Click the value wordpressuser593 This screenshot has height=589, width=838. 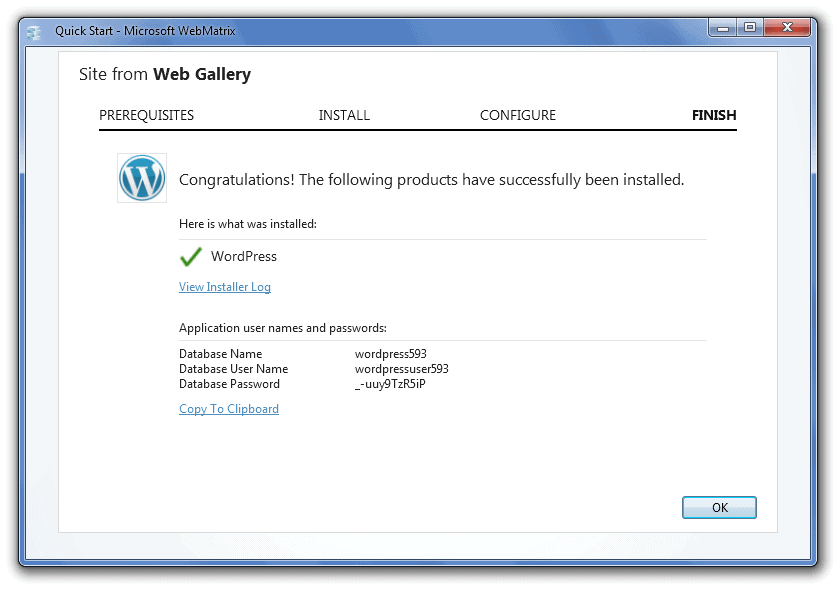[x=401, y=369]
